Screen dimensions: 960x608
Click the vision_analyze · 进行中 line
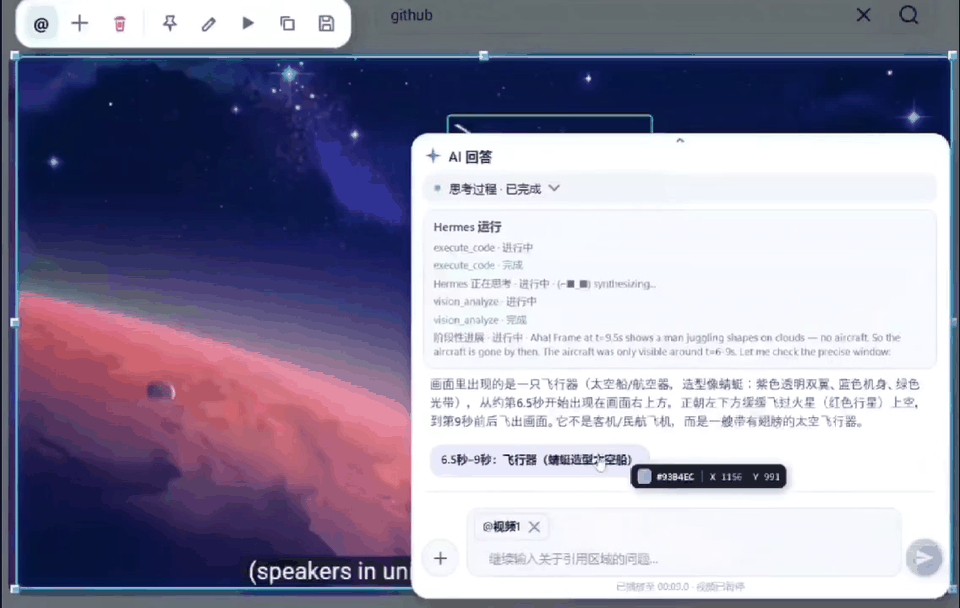coord(485,301)
